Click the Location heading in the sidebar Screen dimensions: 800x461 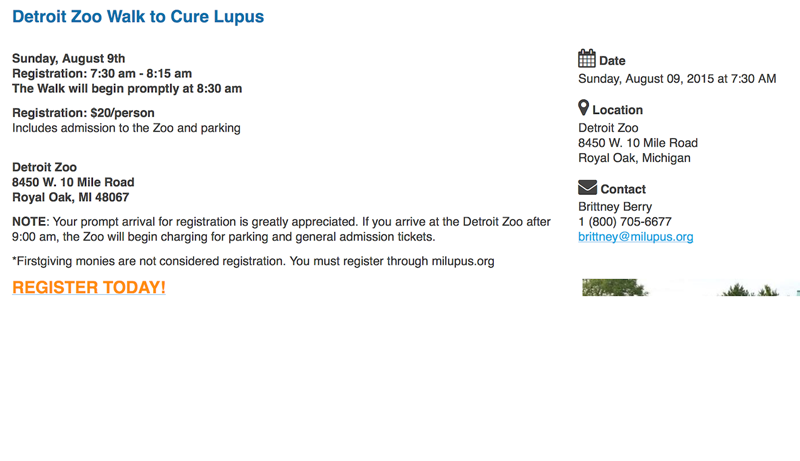coord(617,110)
